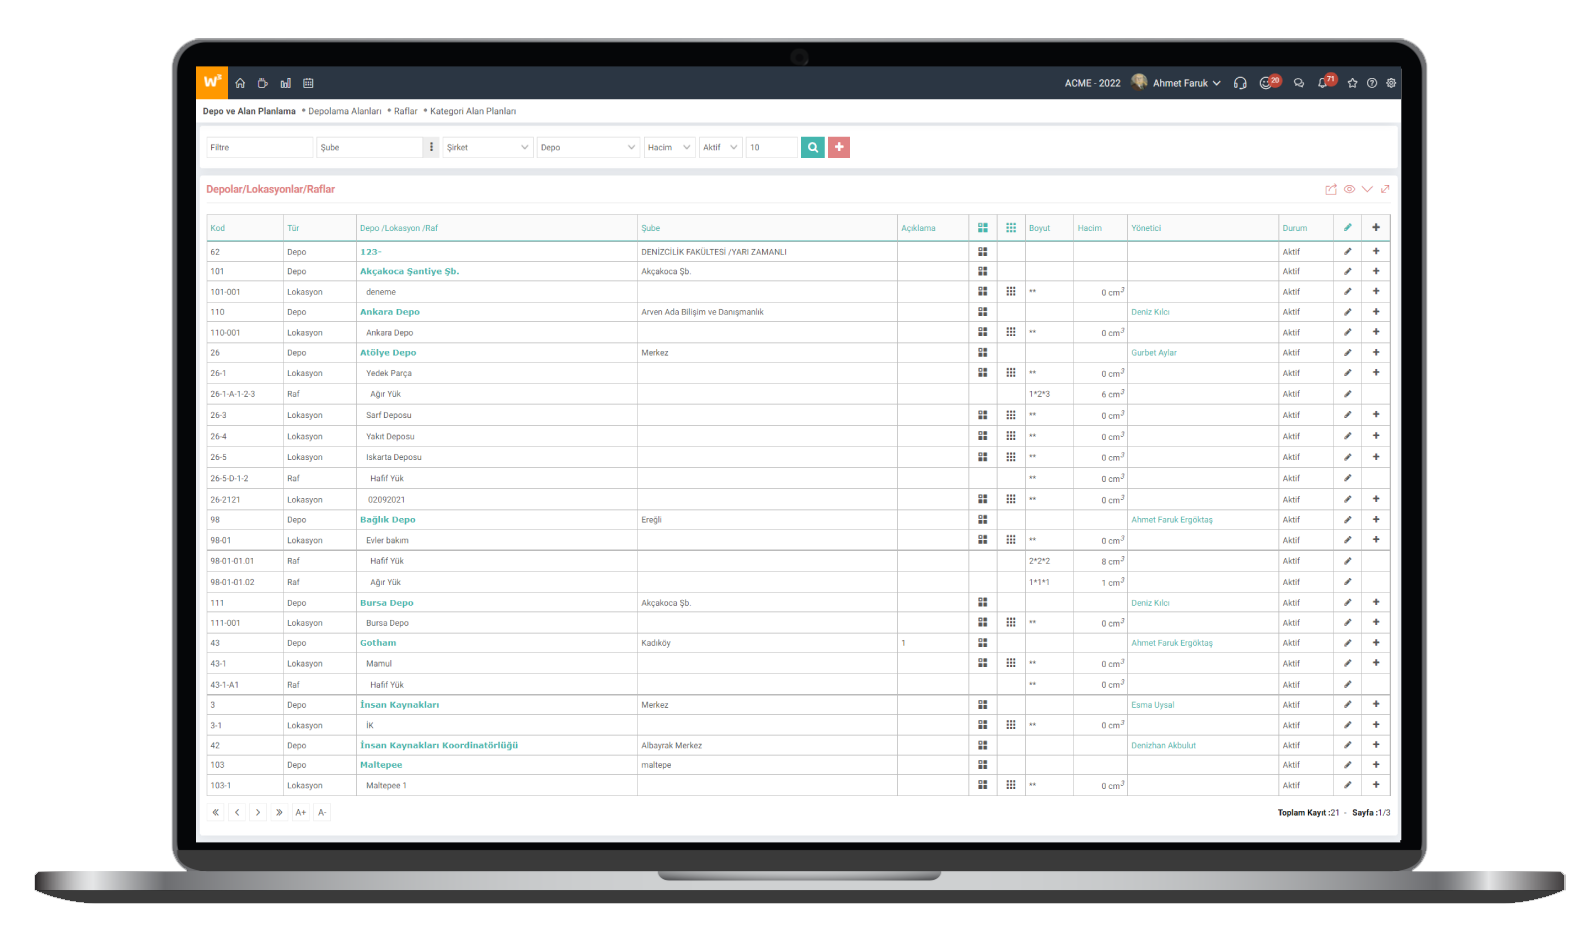Click the home icon in top bar

(240, 83)
